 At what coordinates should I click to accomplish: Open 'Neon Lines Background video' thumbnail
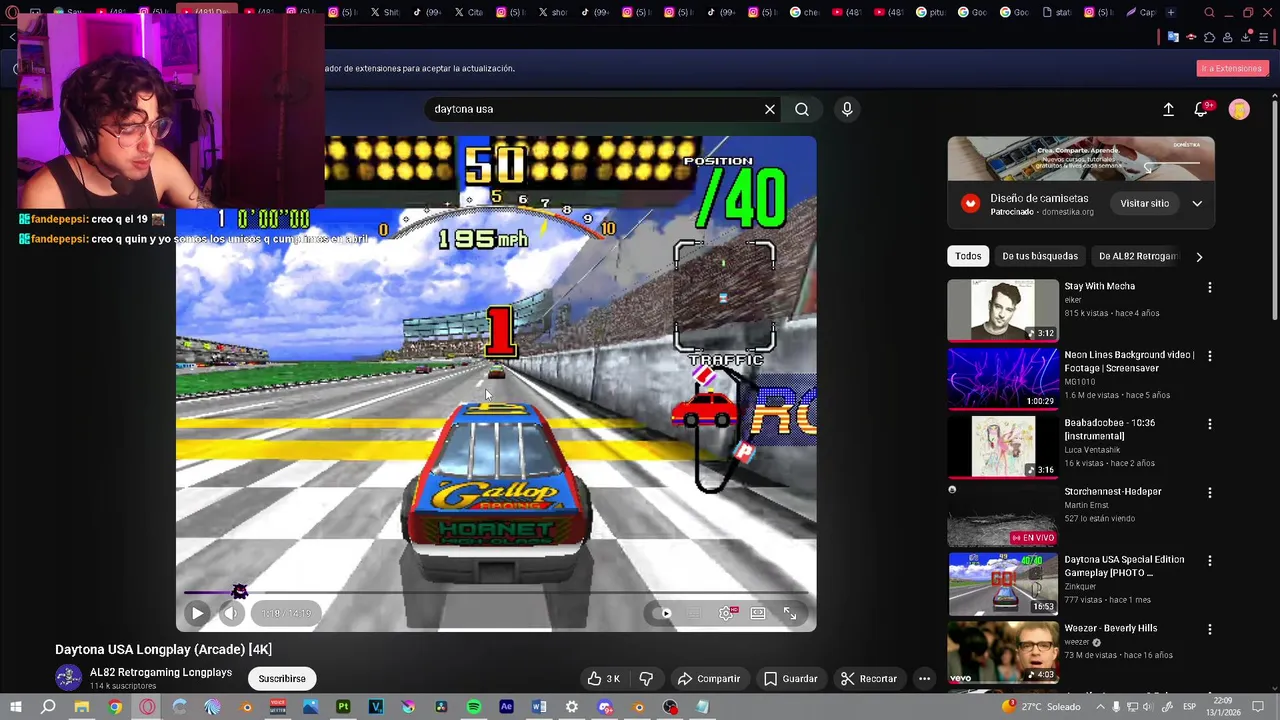[1003, 378]
